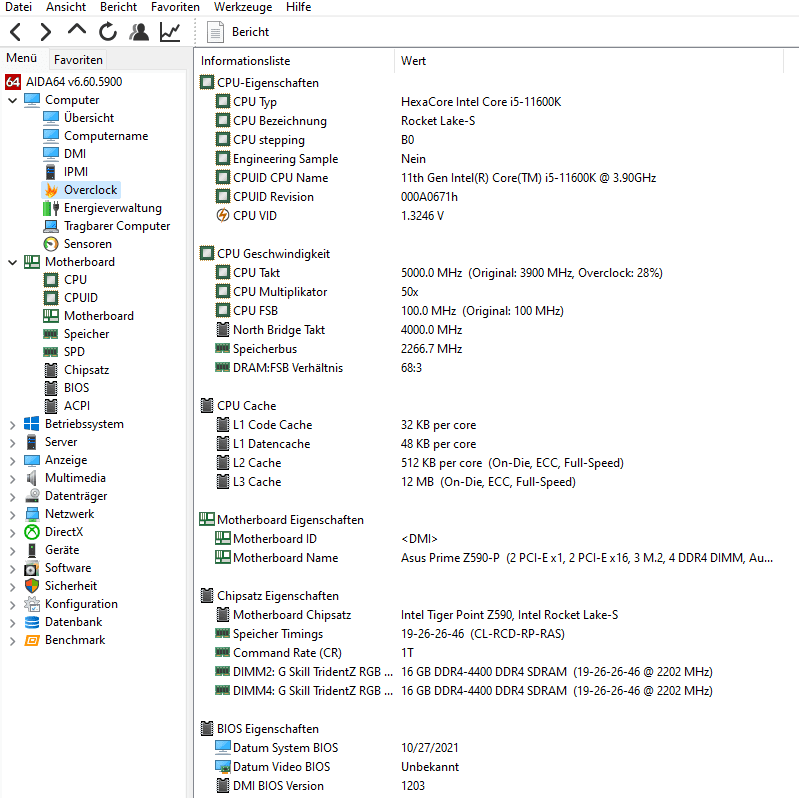This screenshot has width=799, height=798.
Task: Expand the Datenbank node
Action: [x=13, y=622]
